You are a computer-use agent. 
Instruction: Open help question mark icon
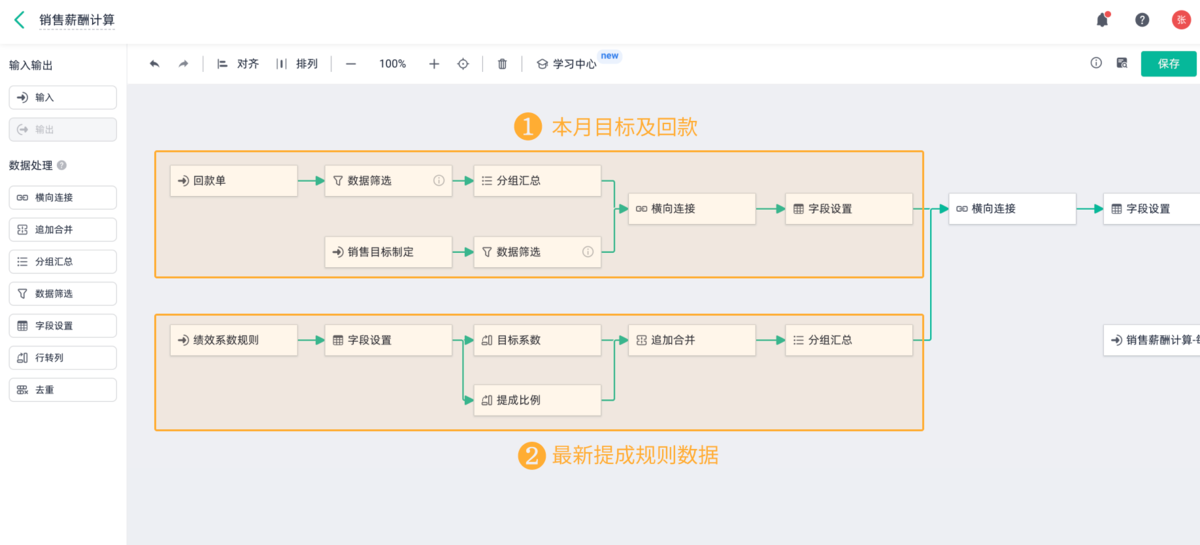pos(1142,20)
